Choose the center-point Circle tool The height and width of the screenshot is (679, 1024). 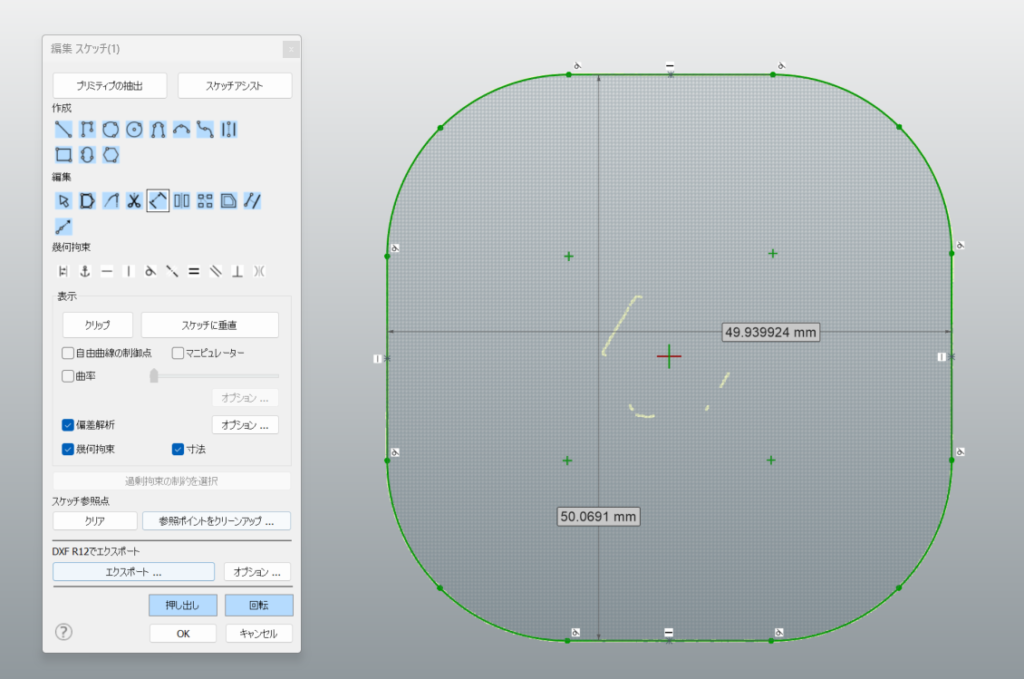tap(134, 129)
